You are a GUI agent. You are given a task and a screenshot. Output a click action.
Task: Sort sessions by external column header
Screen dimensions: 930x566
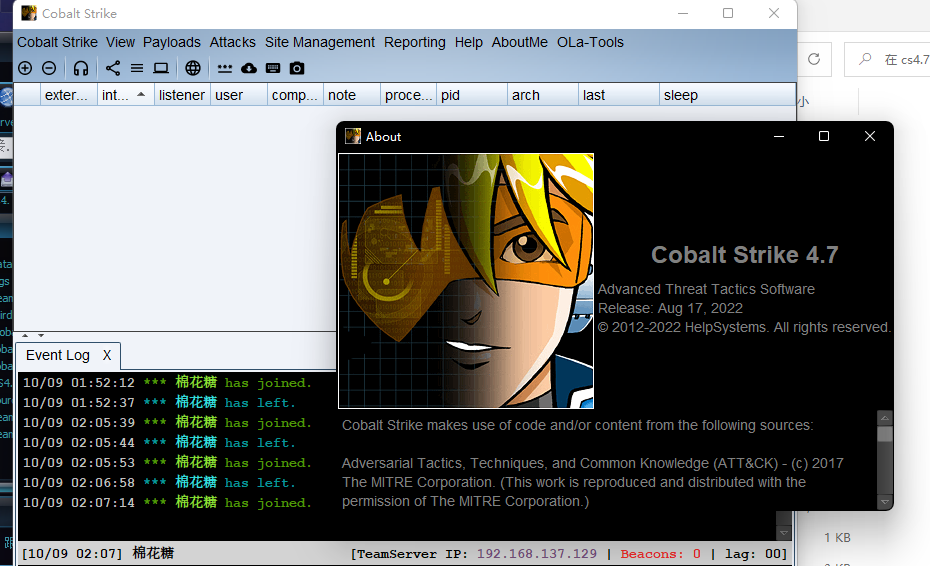(x=69, y=95)
